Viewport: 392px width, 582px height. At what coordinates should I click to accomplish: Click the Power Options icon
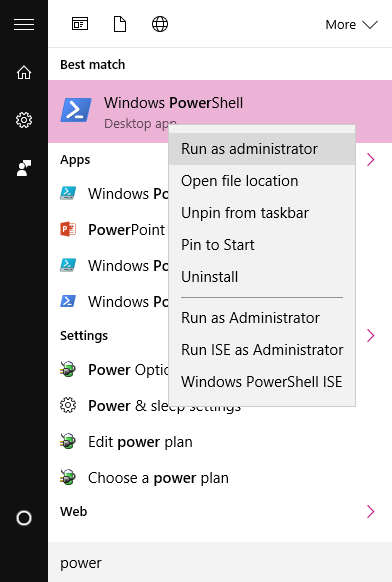(68, 369)
